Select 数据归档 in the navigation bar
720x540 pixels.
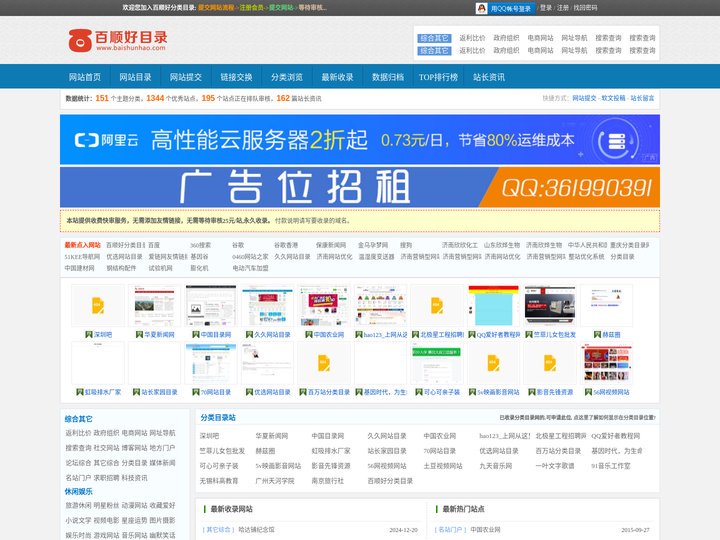[x=388, y=77]
